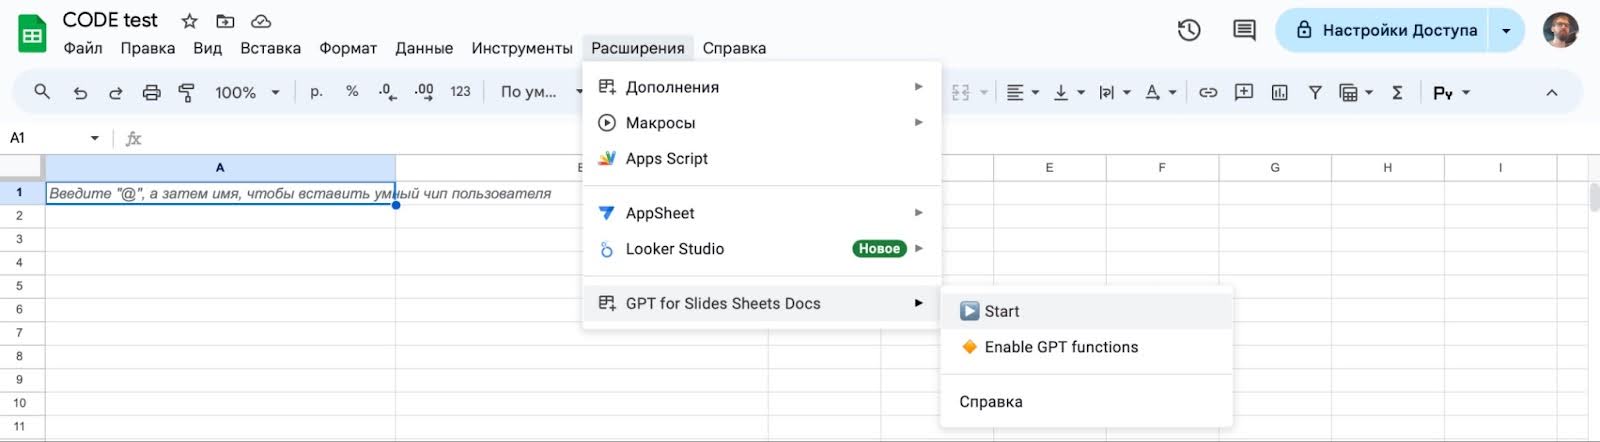1600x442 pixels.
Task: Click the document title CODE test
Action: coord(110,20)
